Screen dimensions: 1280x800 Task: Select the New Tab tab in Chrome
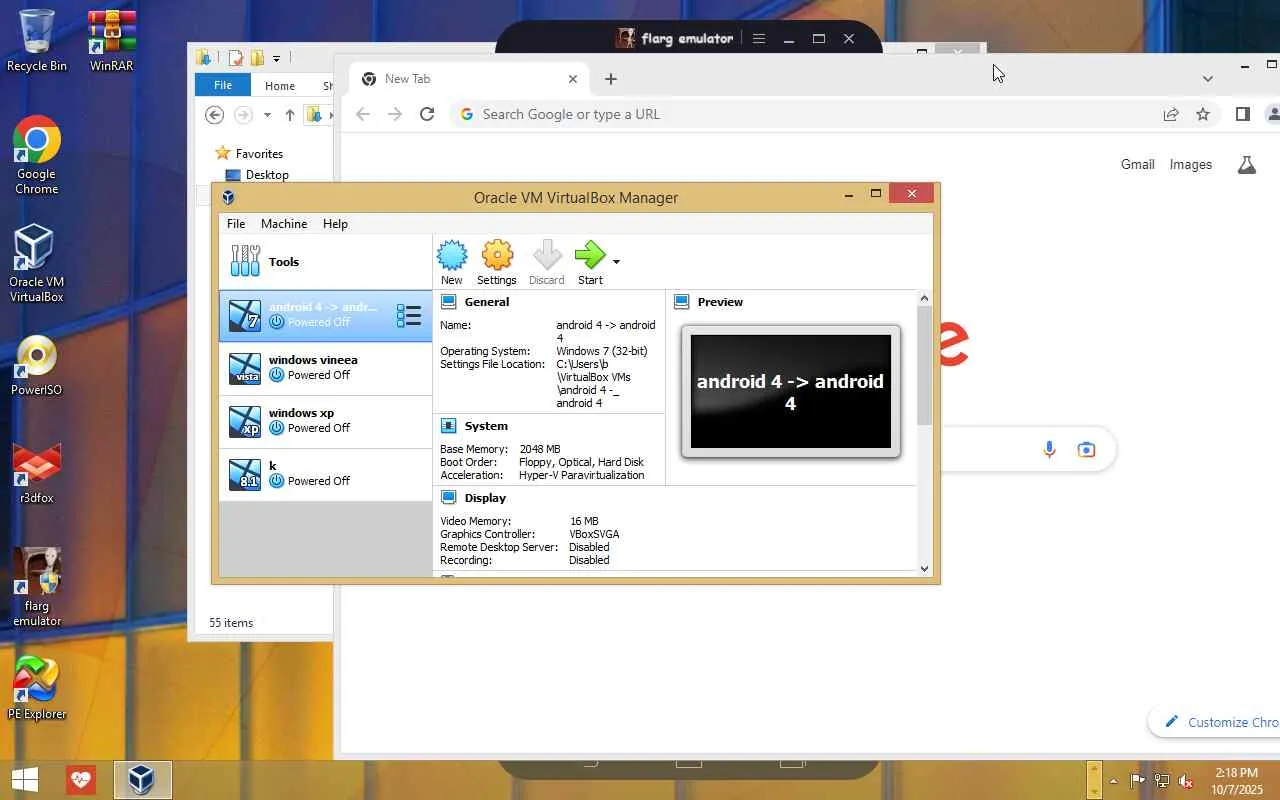(468, 79)
